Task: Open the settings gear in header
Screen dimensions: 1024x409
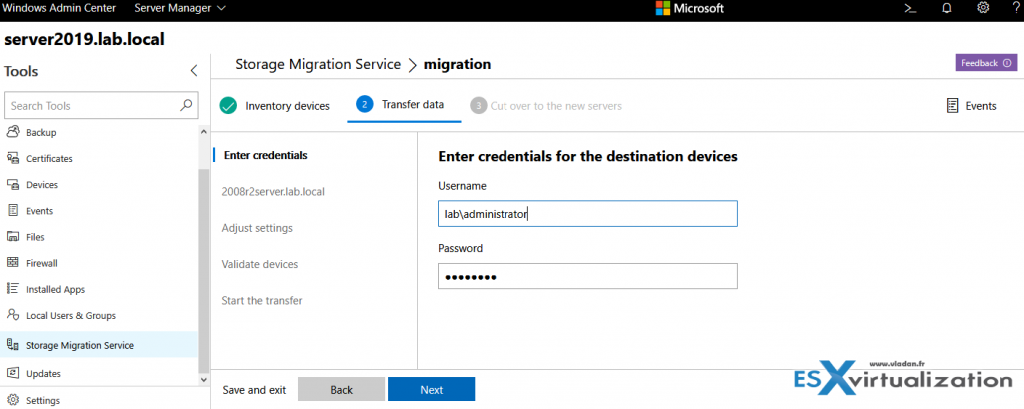Action: tap(983, 8)
